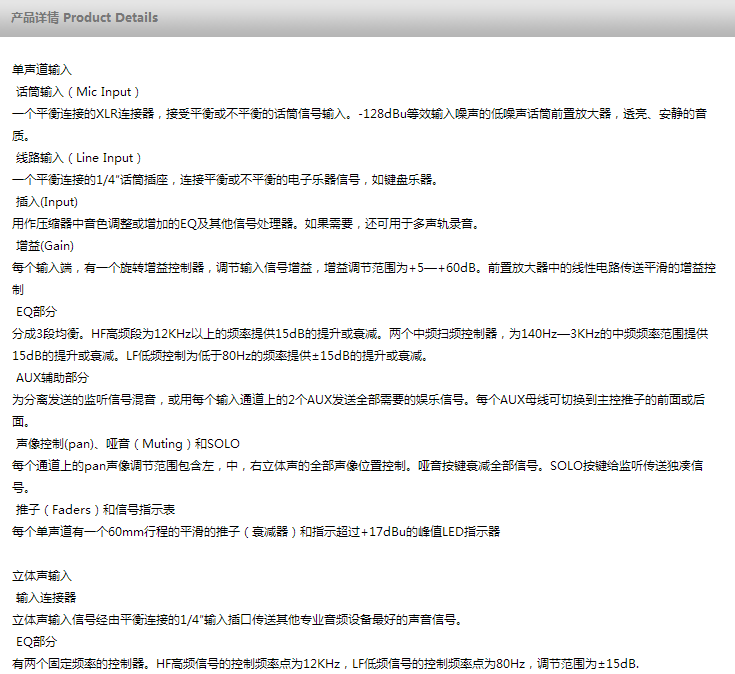Click the 推子 (Faders) 和信号指示表 heading

pyautogui.click(x=96, y=509)
